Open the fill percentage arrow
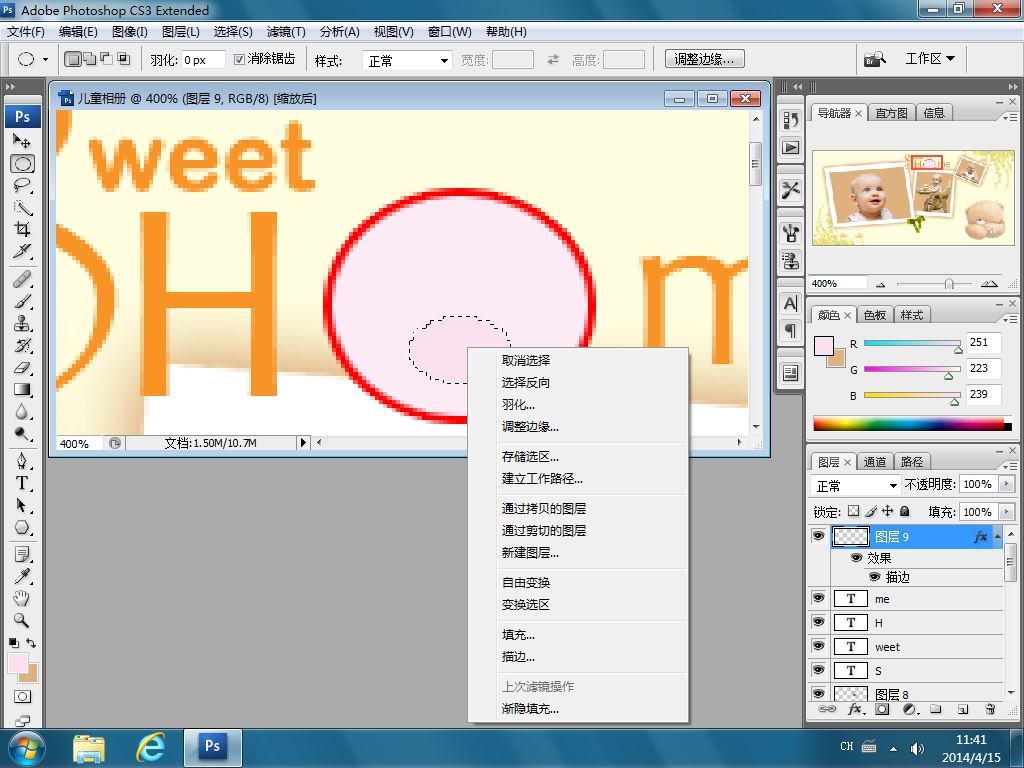Image resolution: width=1024 pixels, height=768 pixels. 1006,511
